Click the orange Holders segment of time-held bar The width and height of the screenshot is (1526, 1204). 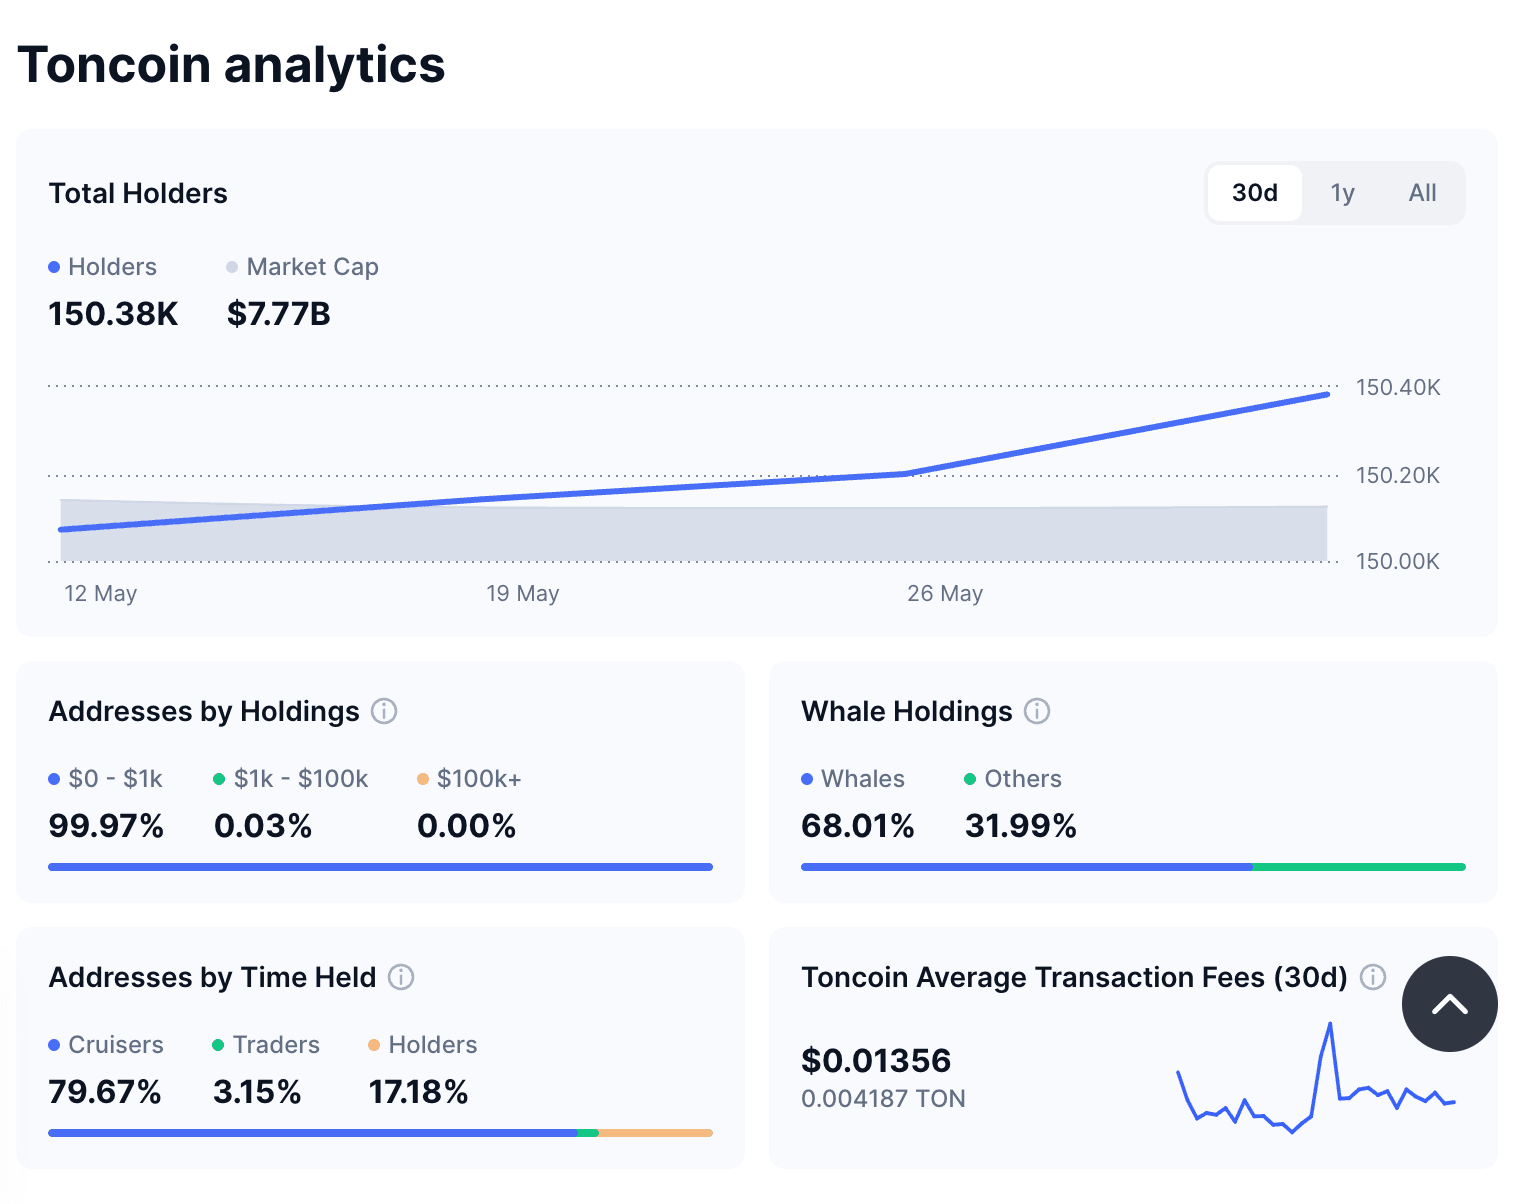tap(656, 1133)
